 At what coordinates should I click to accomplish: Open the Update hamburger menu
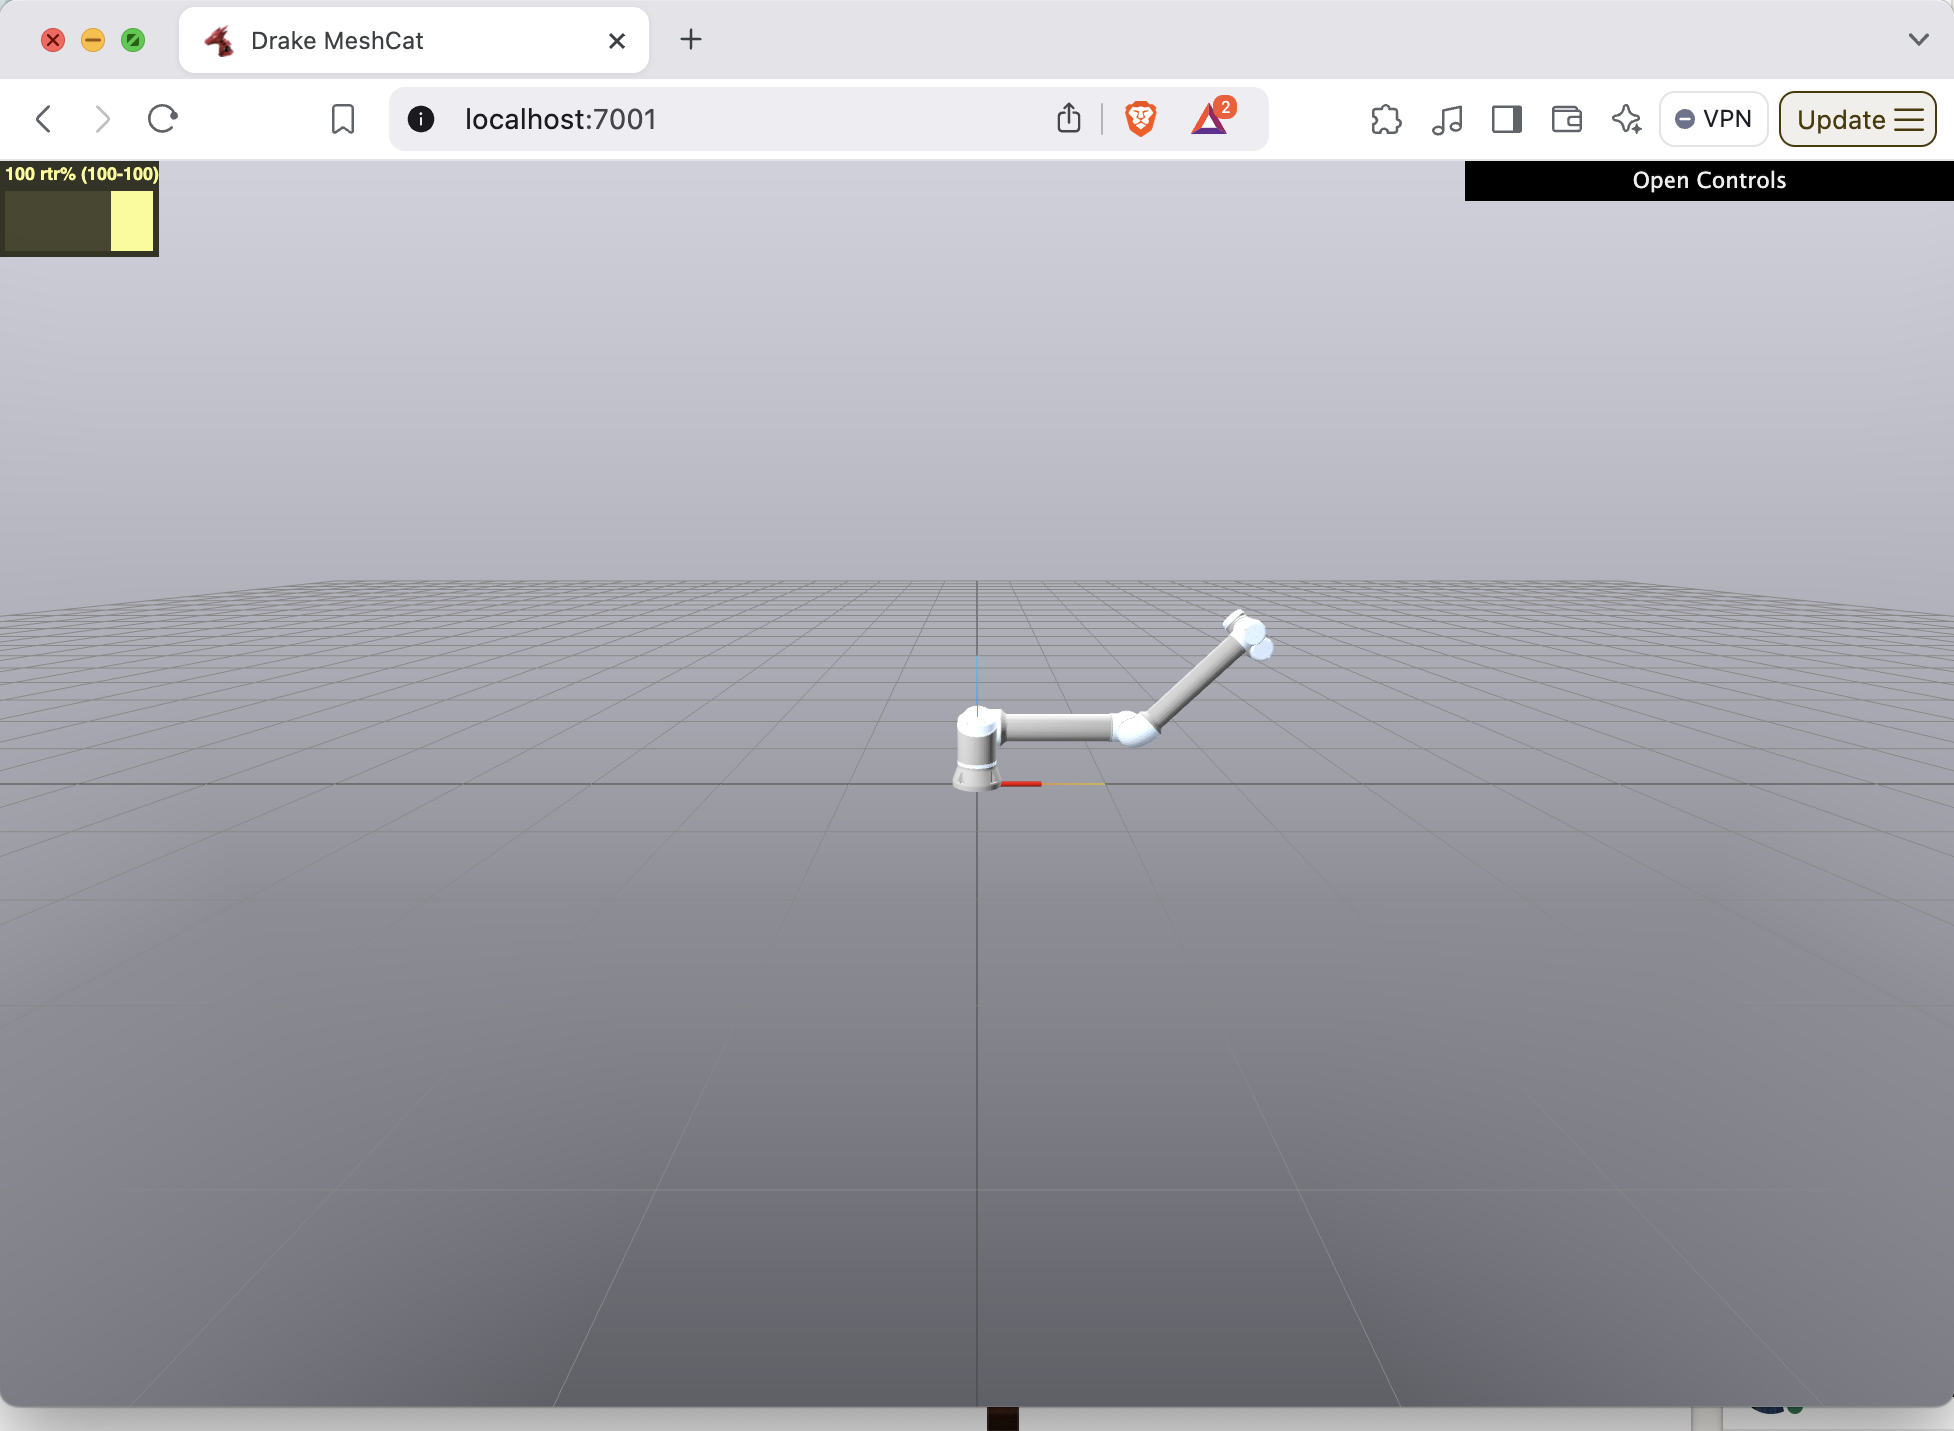1857,119
